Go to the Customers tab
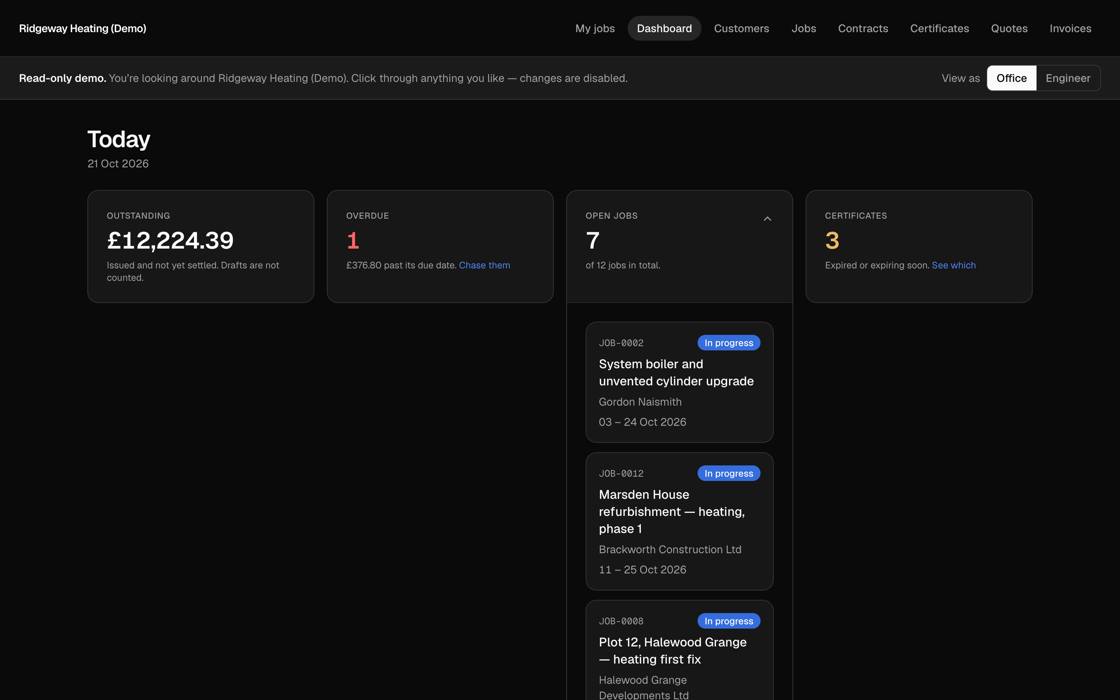The height and width of the screenshot is (700, 1120). coord(741,29)
